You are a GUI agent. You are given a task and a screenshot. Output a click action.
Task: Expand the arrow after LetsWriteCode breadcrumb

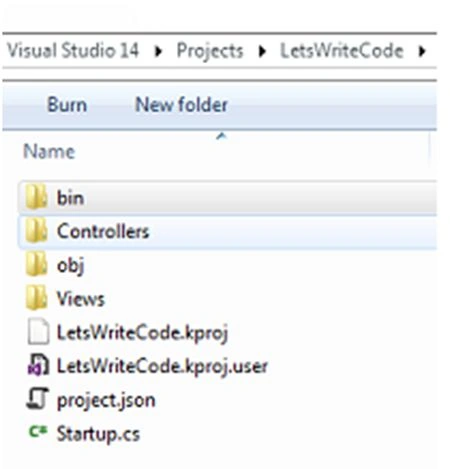click(422, 51)
